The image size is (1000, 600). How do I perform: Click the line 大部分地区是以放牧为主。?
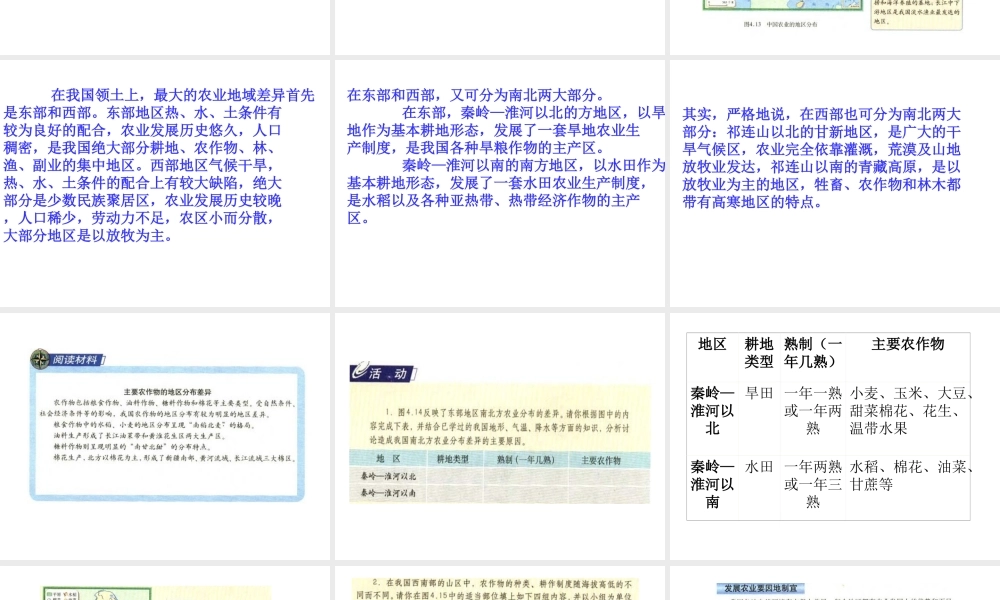[x=88, y=236]
